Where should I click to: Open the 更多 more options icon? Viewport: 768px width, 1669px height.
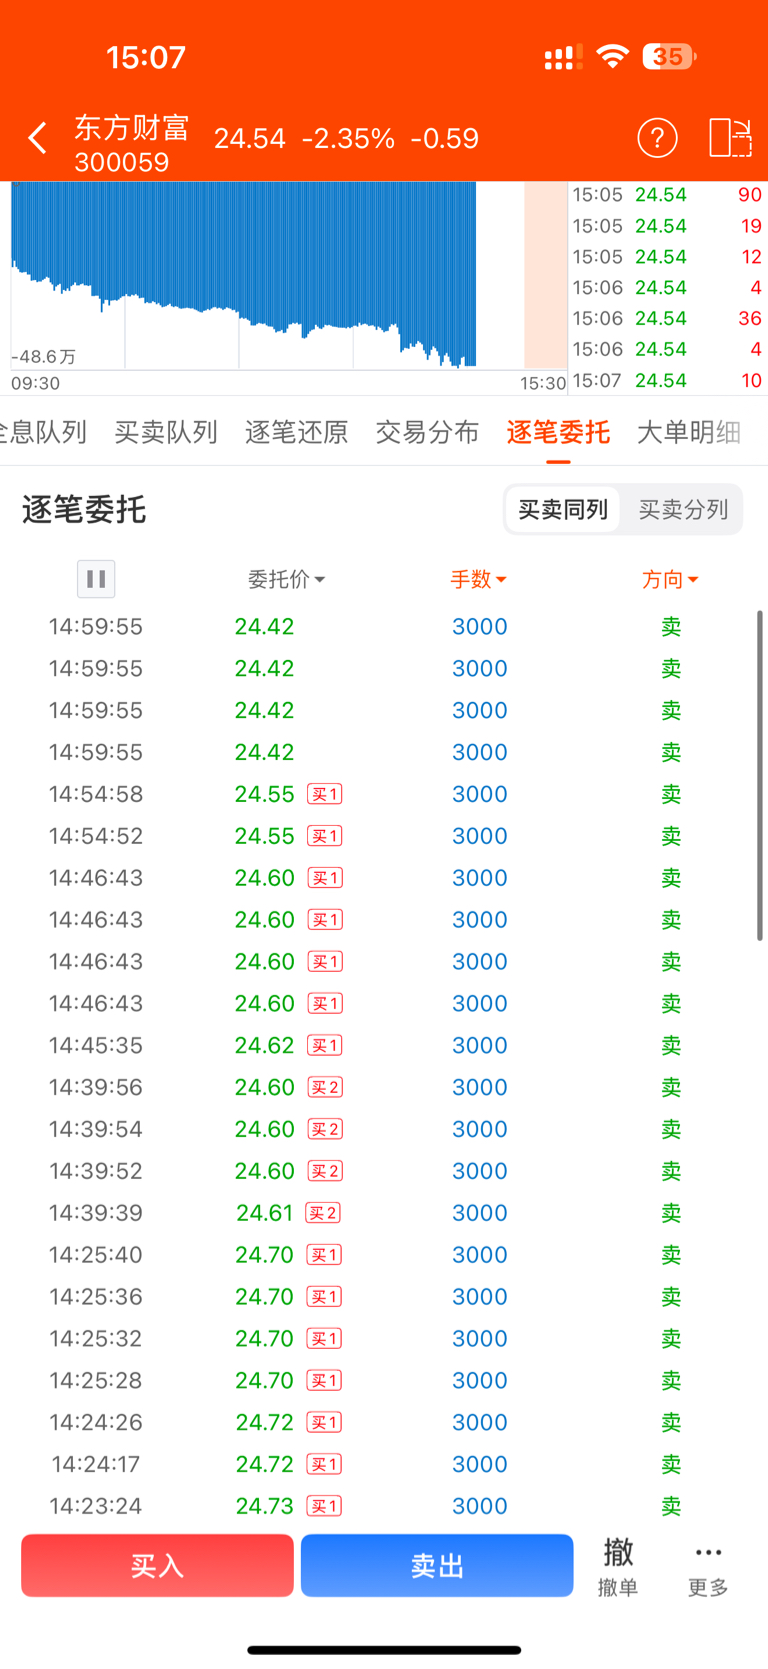point(708,1566)
